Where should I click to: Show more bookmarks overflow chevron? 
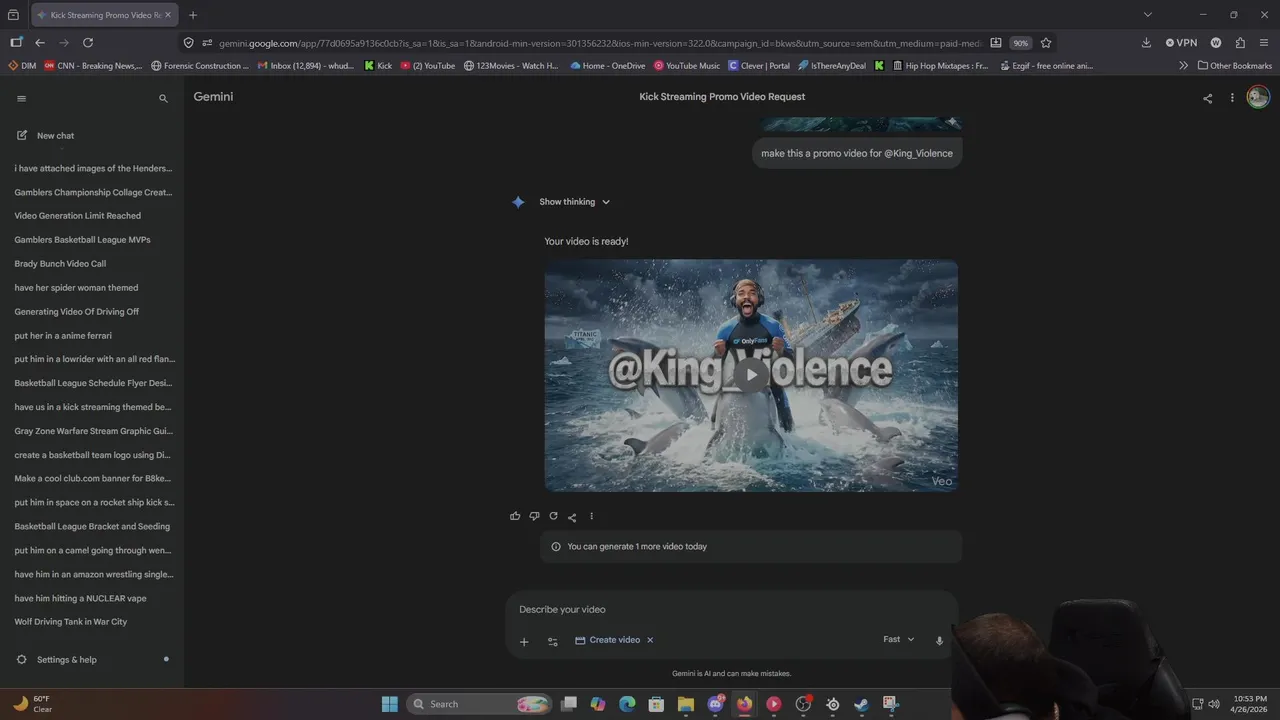1184,66
